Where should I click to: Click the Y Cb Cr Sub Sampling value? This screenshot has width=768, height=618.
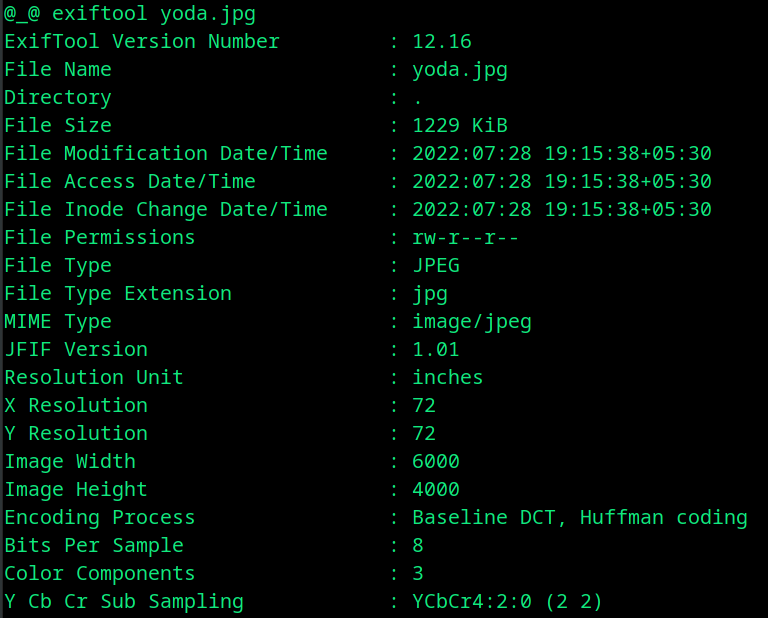(508, 601)
